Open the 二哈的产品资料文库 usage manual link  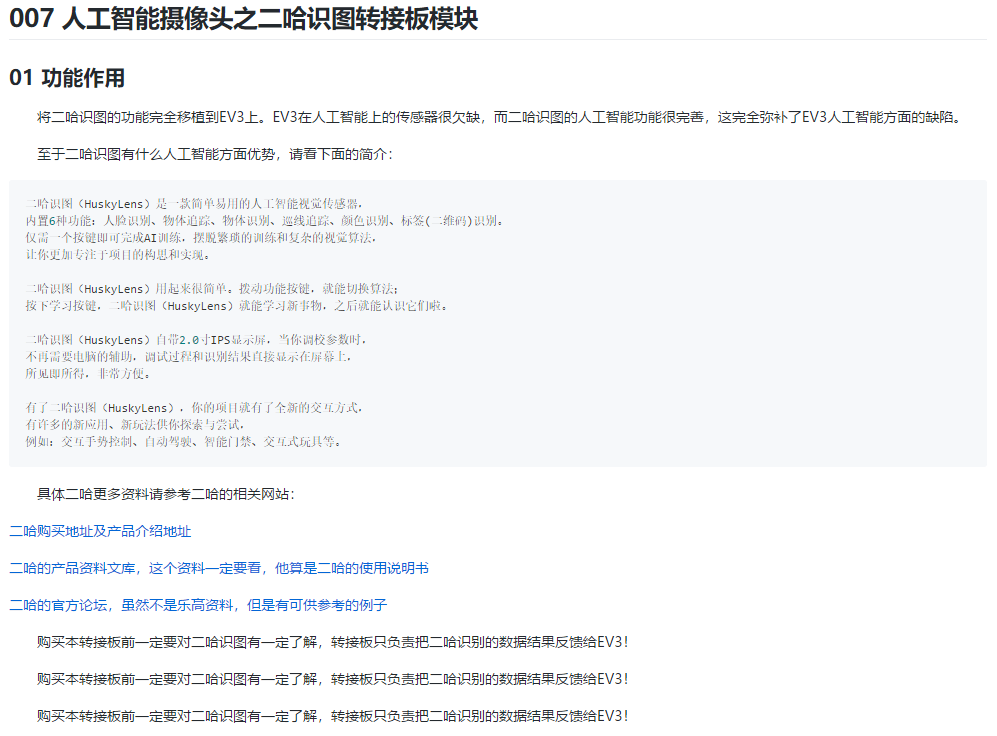point(219,568)
